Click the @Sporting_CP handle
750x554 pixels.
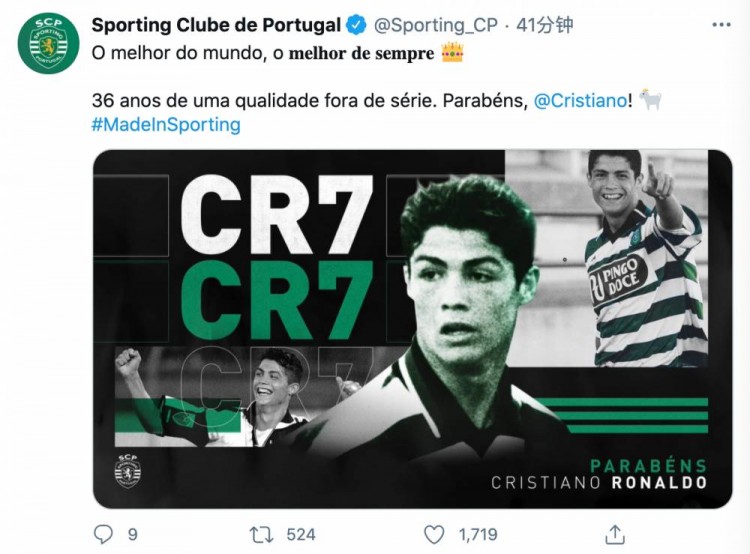(435, 25)
